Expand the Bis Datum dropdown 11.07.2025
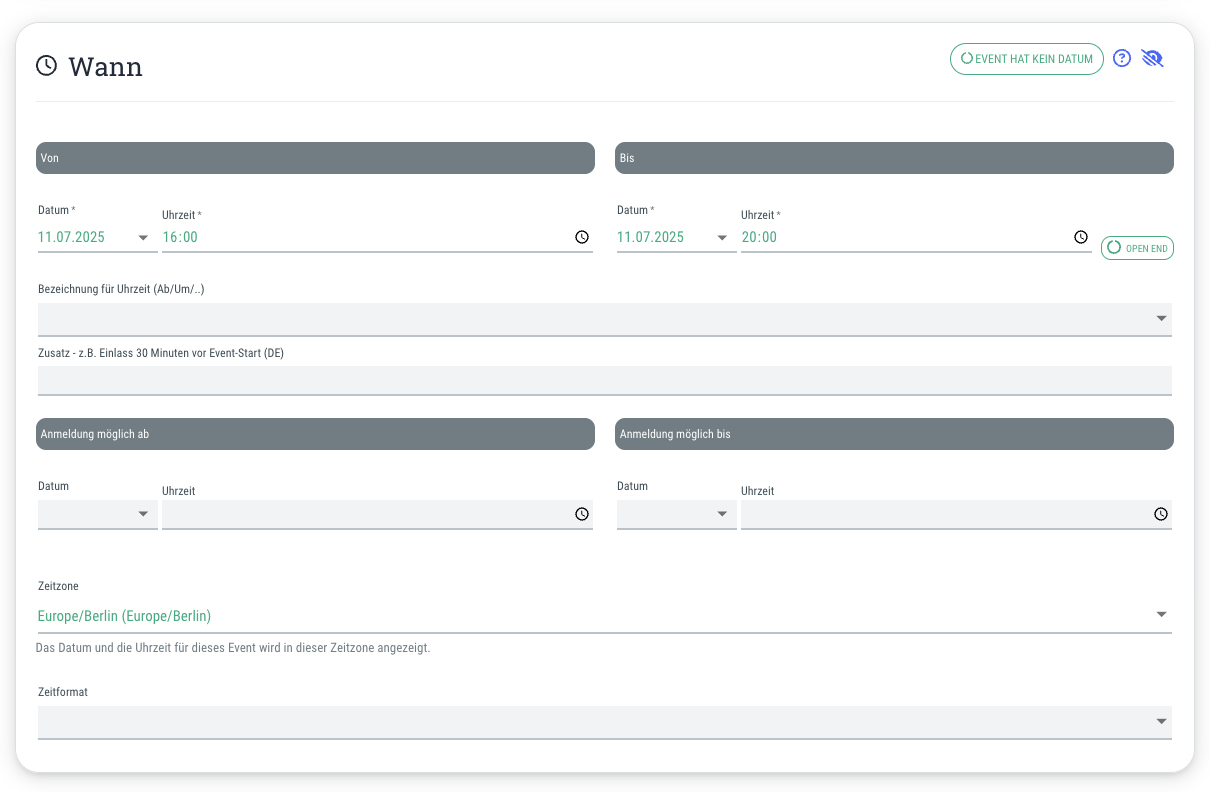This screenshot has width=1210, height=792. pyautogui.click(x=676, y=238)
